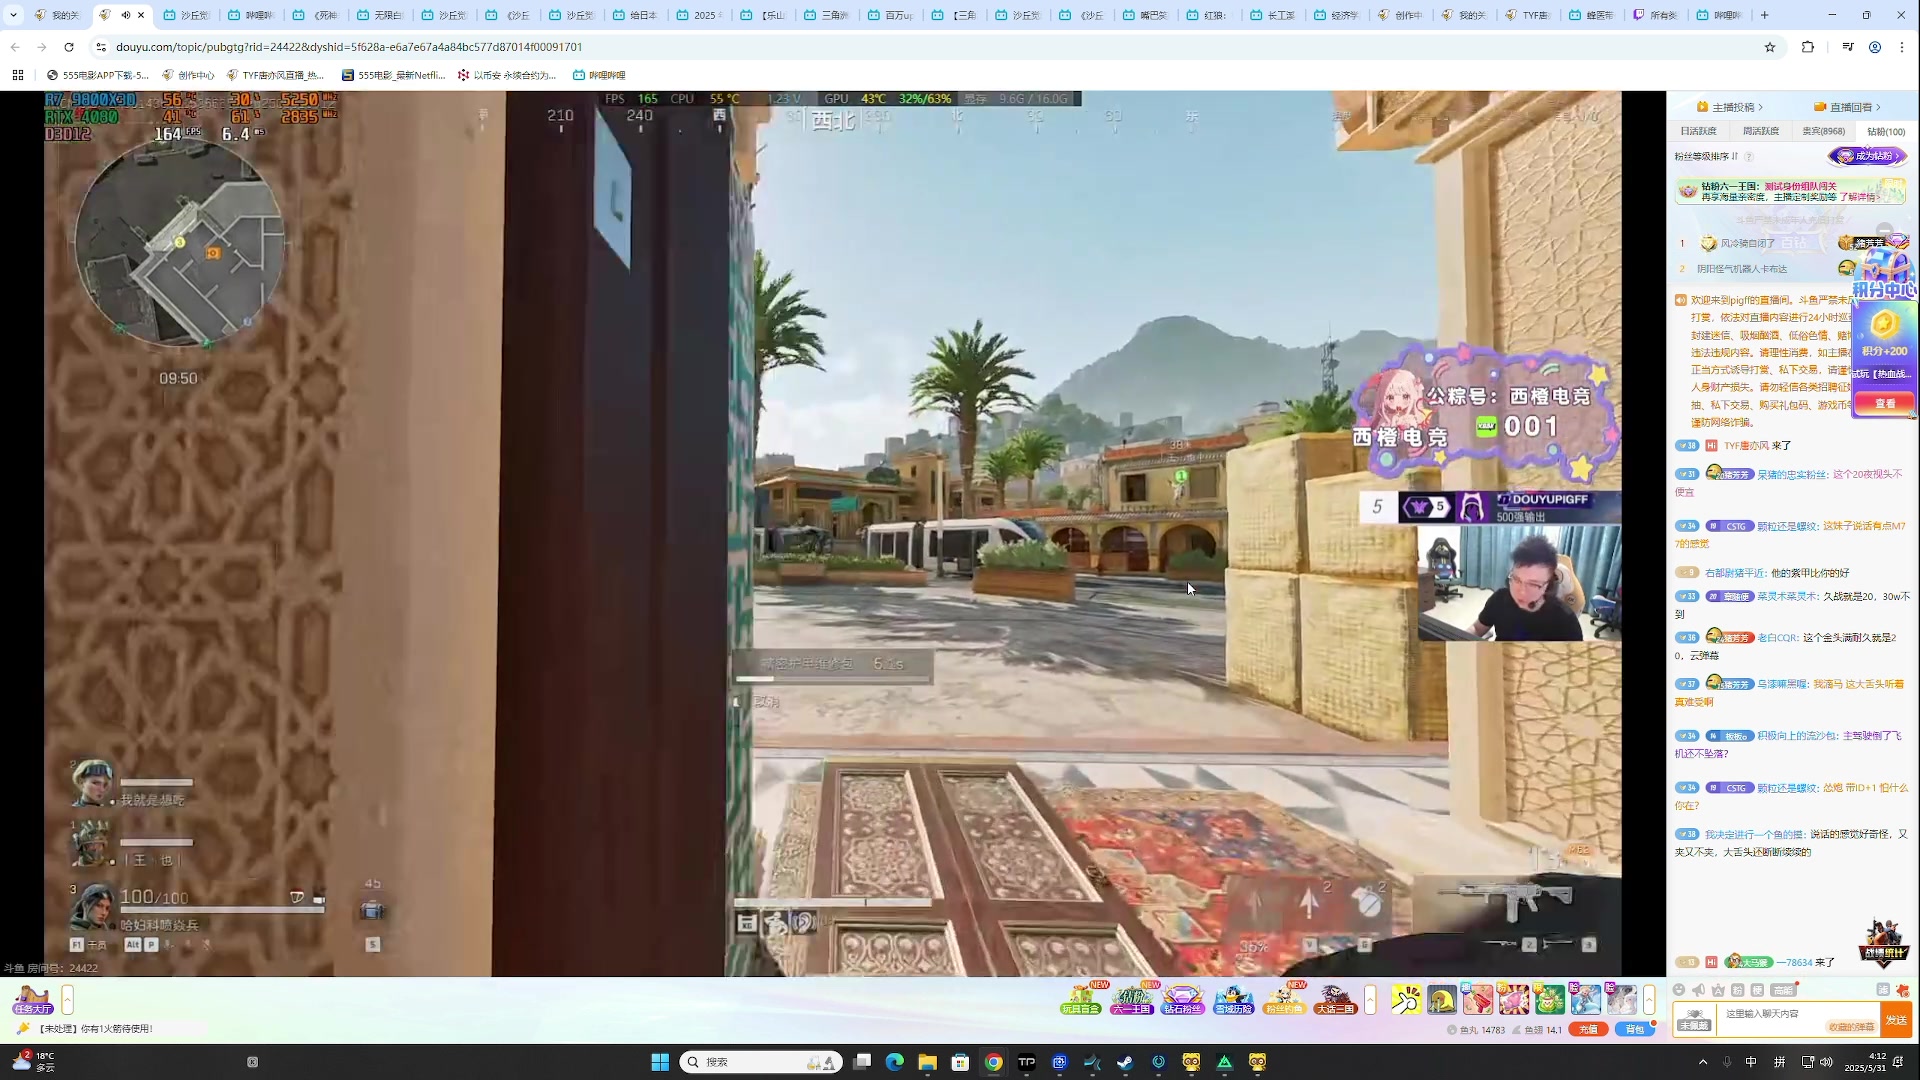This screenshot has height=1080, width=1920.
Task: Open the 玩具盲盒 activity icon
Action: click(1081, 999)
